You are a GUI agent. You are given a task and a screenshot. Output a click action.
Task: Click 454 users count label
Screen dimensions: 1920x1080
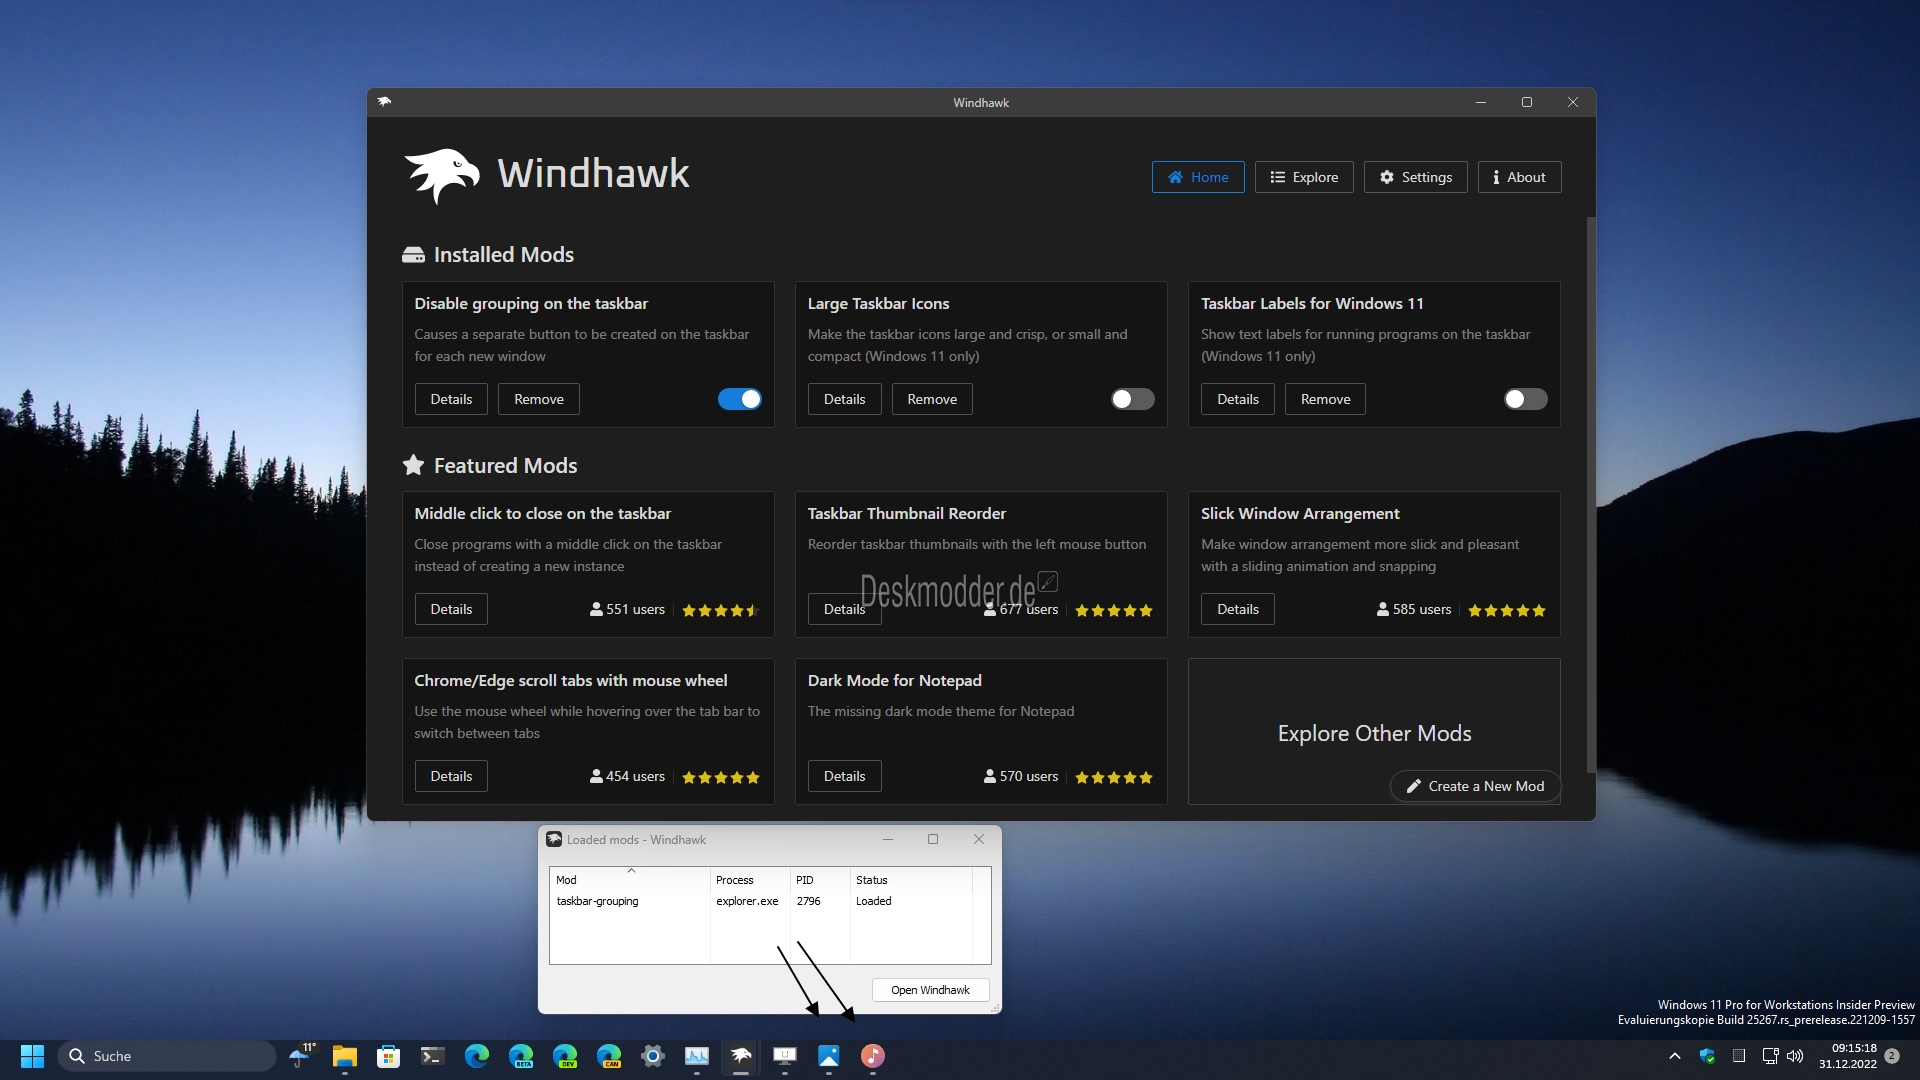[627, 776]
